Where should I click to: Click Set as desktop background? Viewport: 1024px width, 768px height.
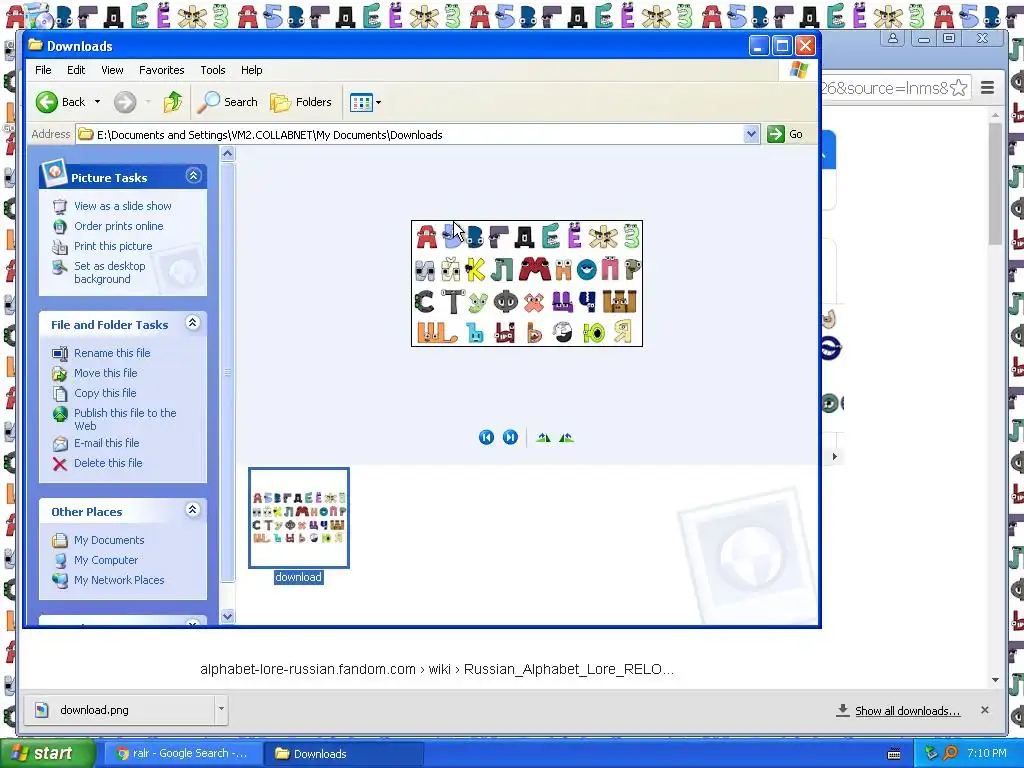click(x=110, y=272)
